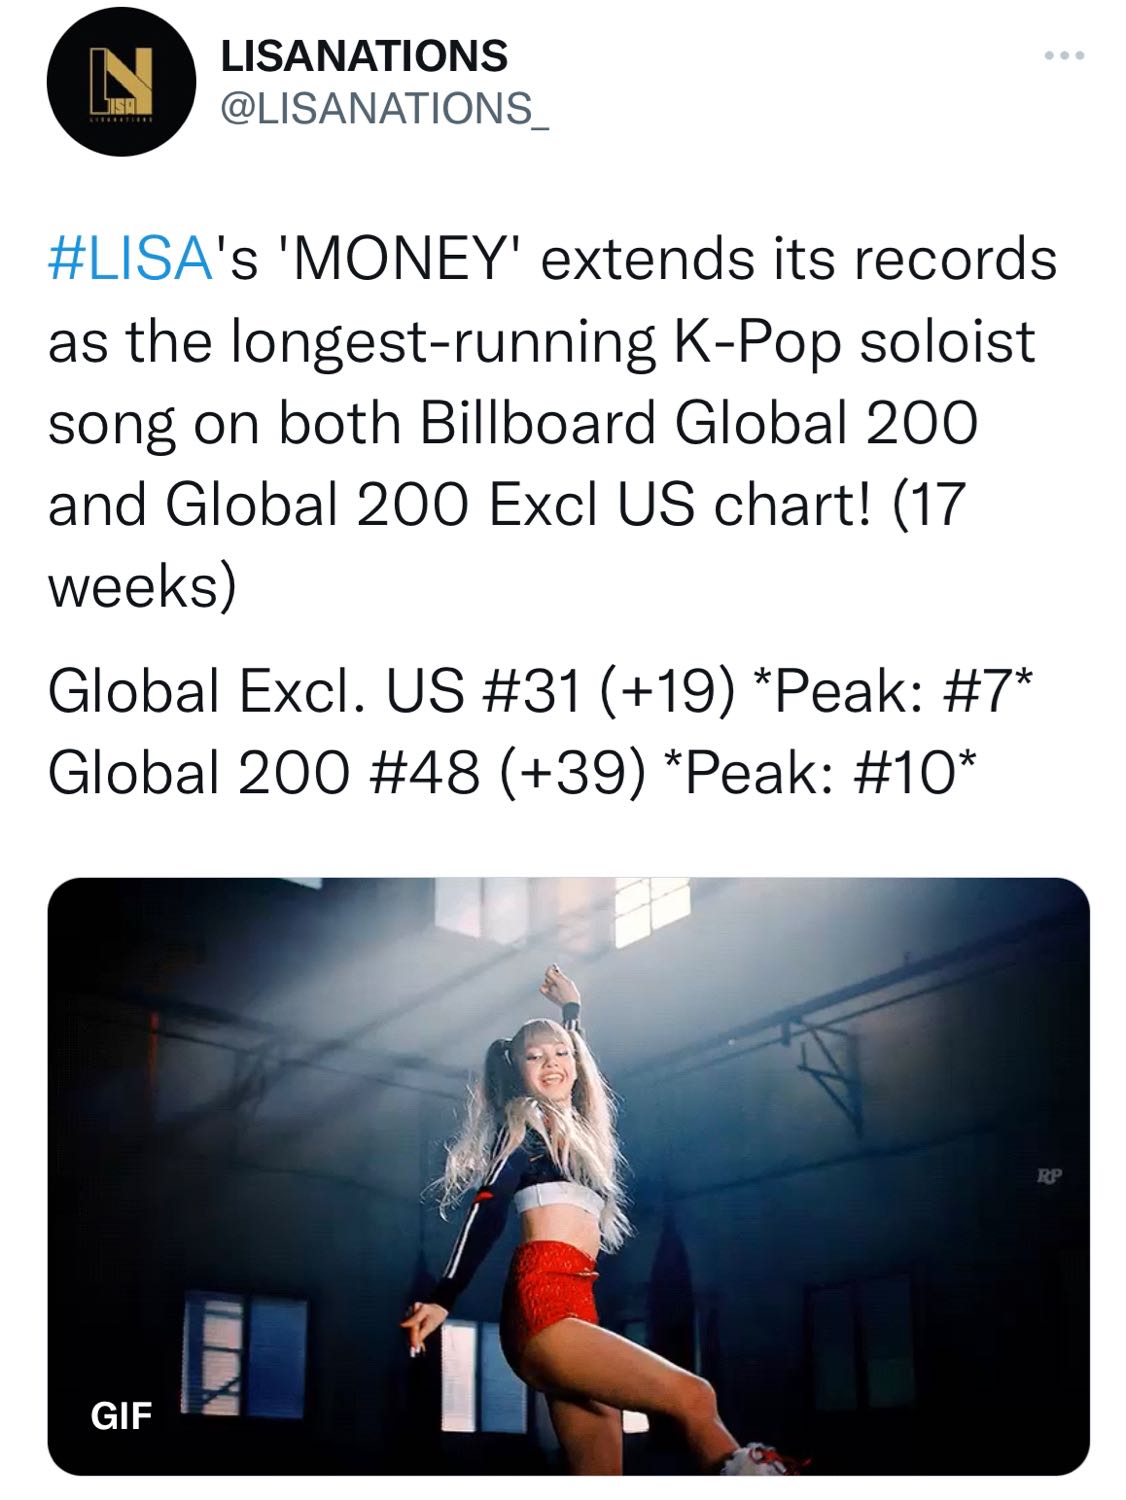Open the @LISANATIONS_ handle link
1126x1500 pixels.
(384, 109)
